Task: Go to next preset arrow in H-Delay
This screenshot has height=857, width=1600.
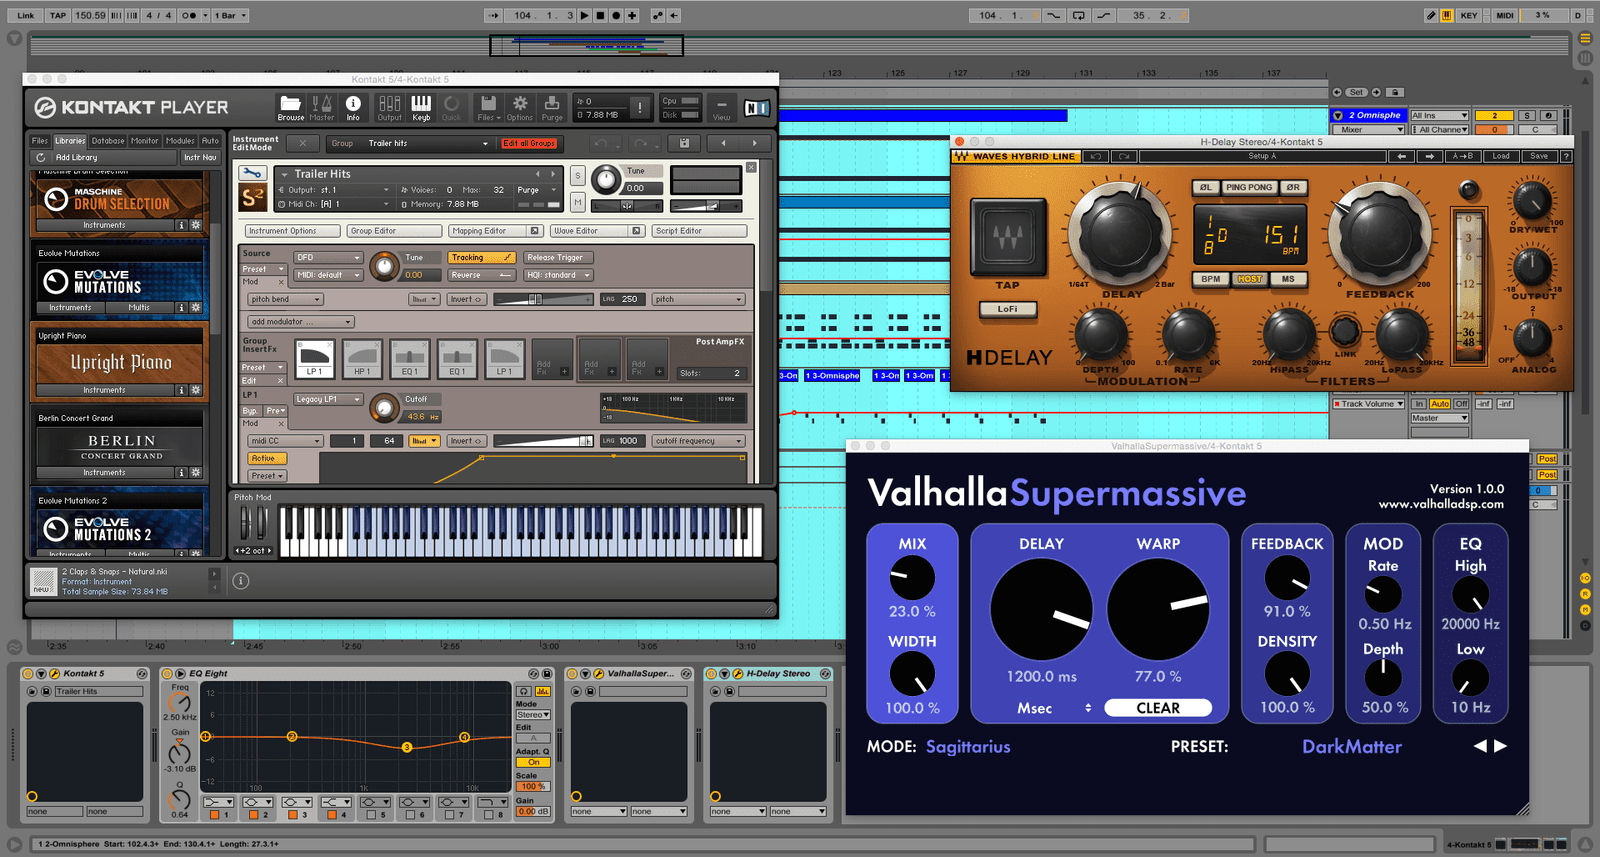Action: point(1430,156)
